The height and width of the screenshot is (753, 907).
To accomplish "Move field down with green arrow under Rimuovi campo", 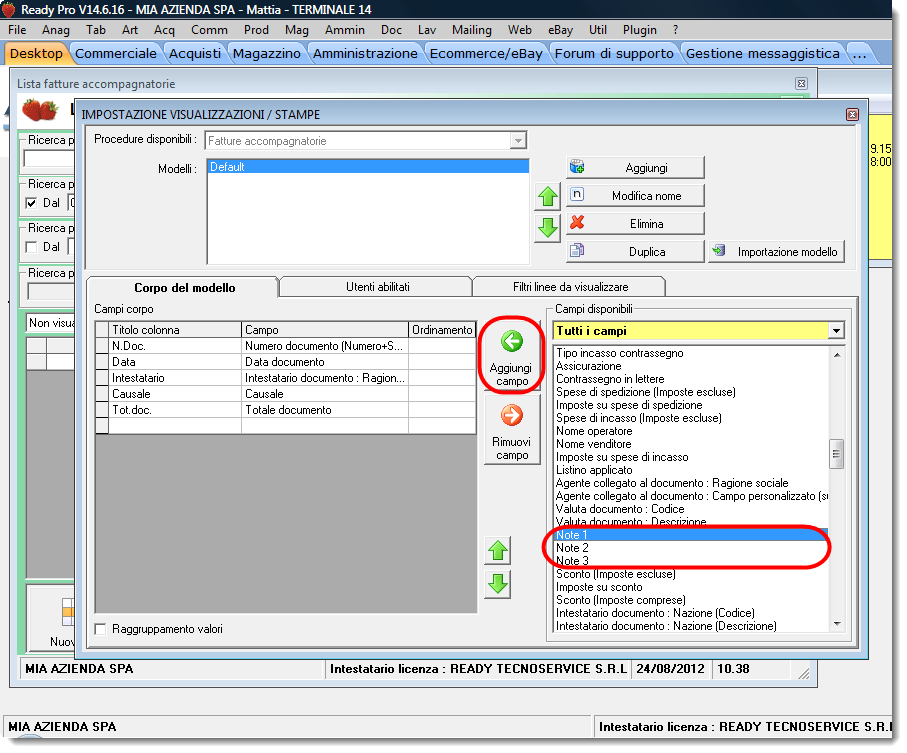I will click(497, 584).
